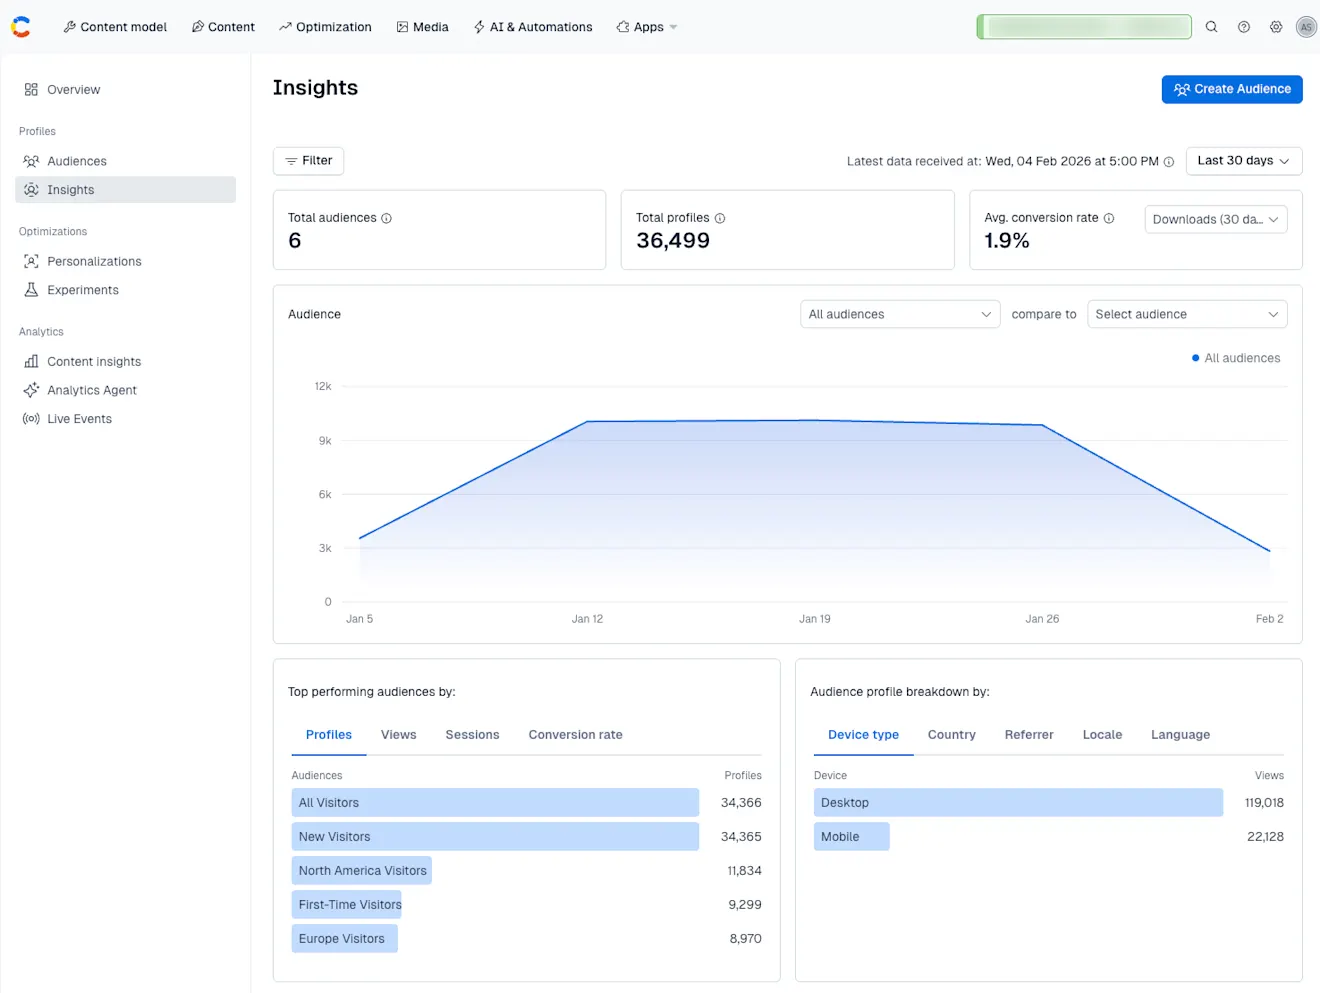1320x993 pixels.
Task: Click the Contentful logo in the top left
Action: (21, 26)
